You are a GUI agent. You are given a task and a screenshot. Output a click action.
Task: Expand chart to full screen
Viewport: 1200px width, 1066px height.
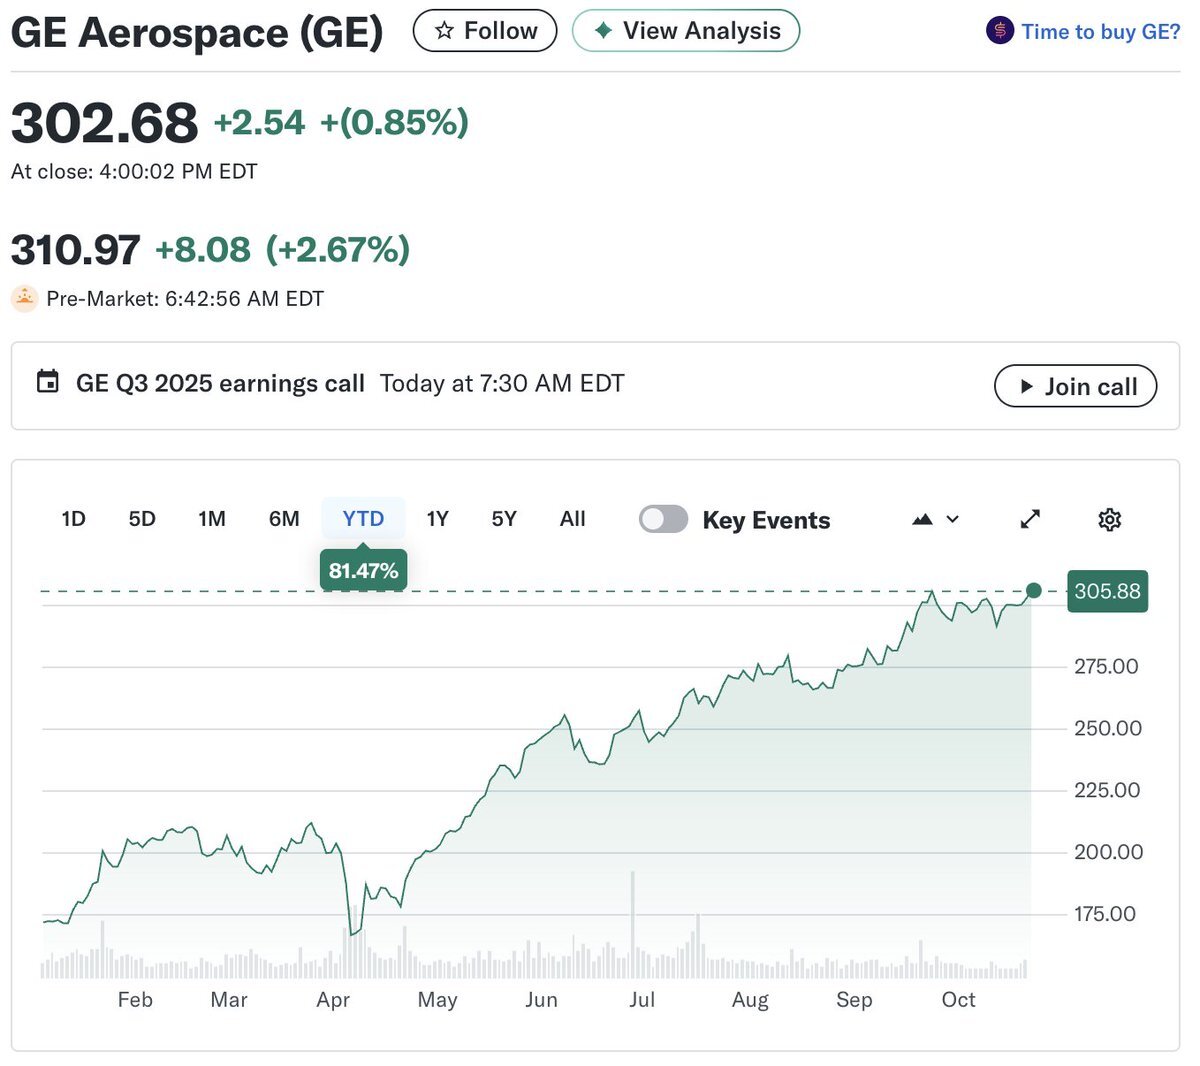(x=1030, y=519)
